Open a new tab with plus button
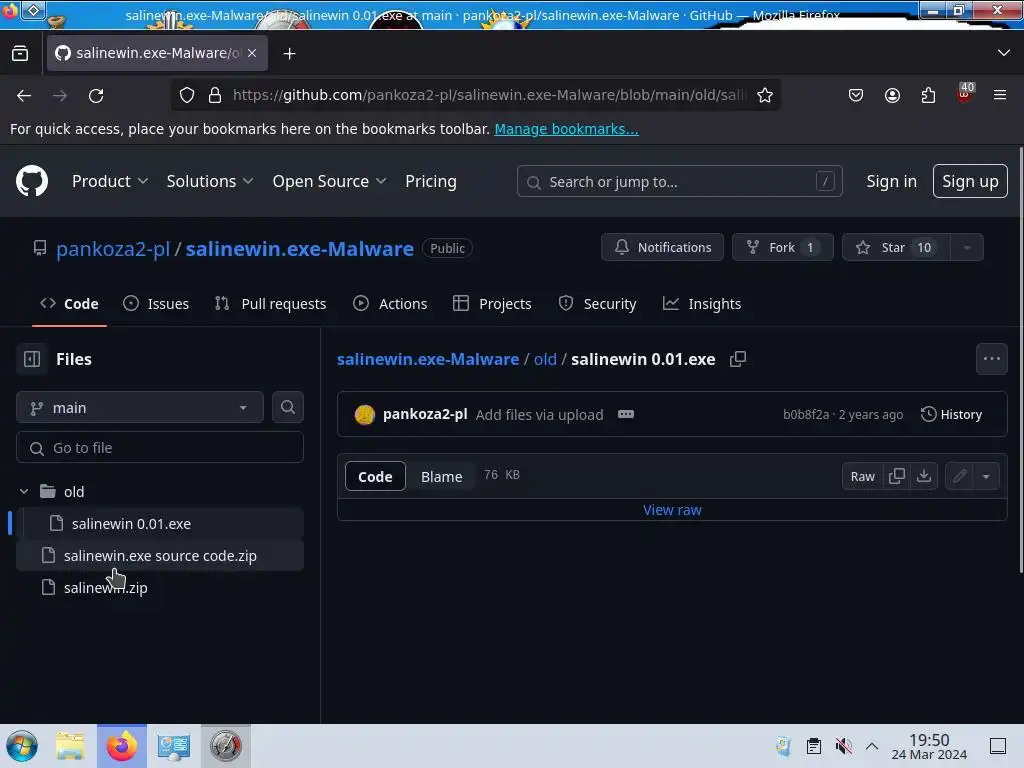 coord(289,54)
